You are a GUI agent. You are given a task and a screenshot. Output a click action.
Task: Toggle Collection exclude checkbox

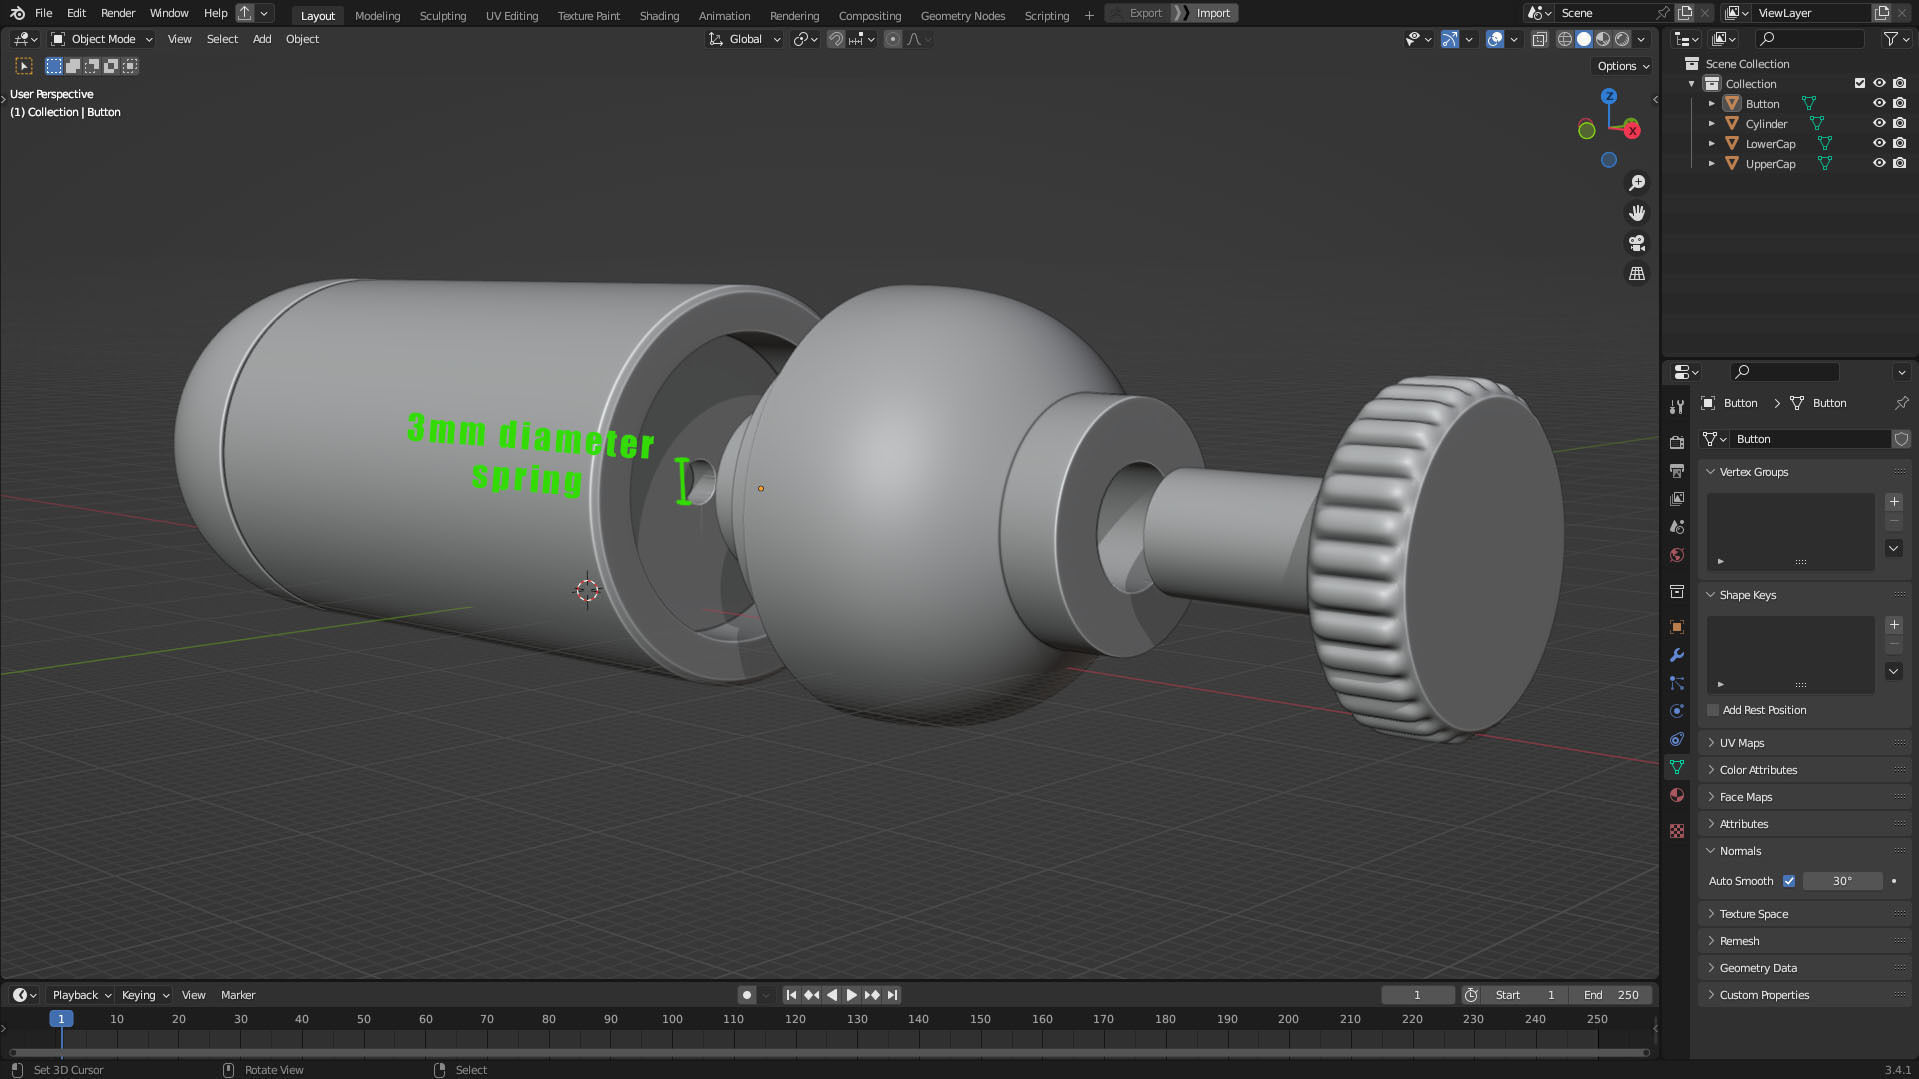click(1860, 83)
